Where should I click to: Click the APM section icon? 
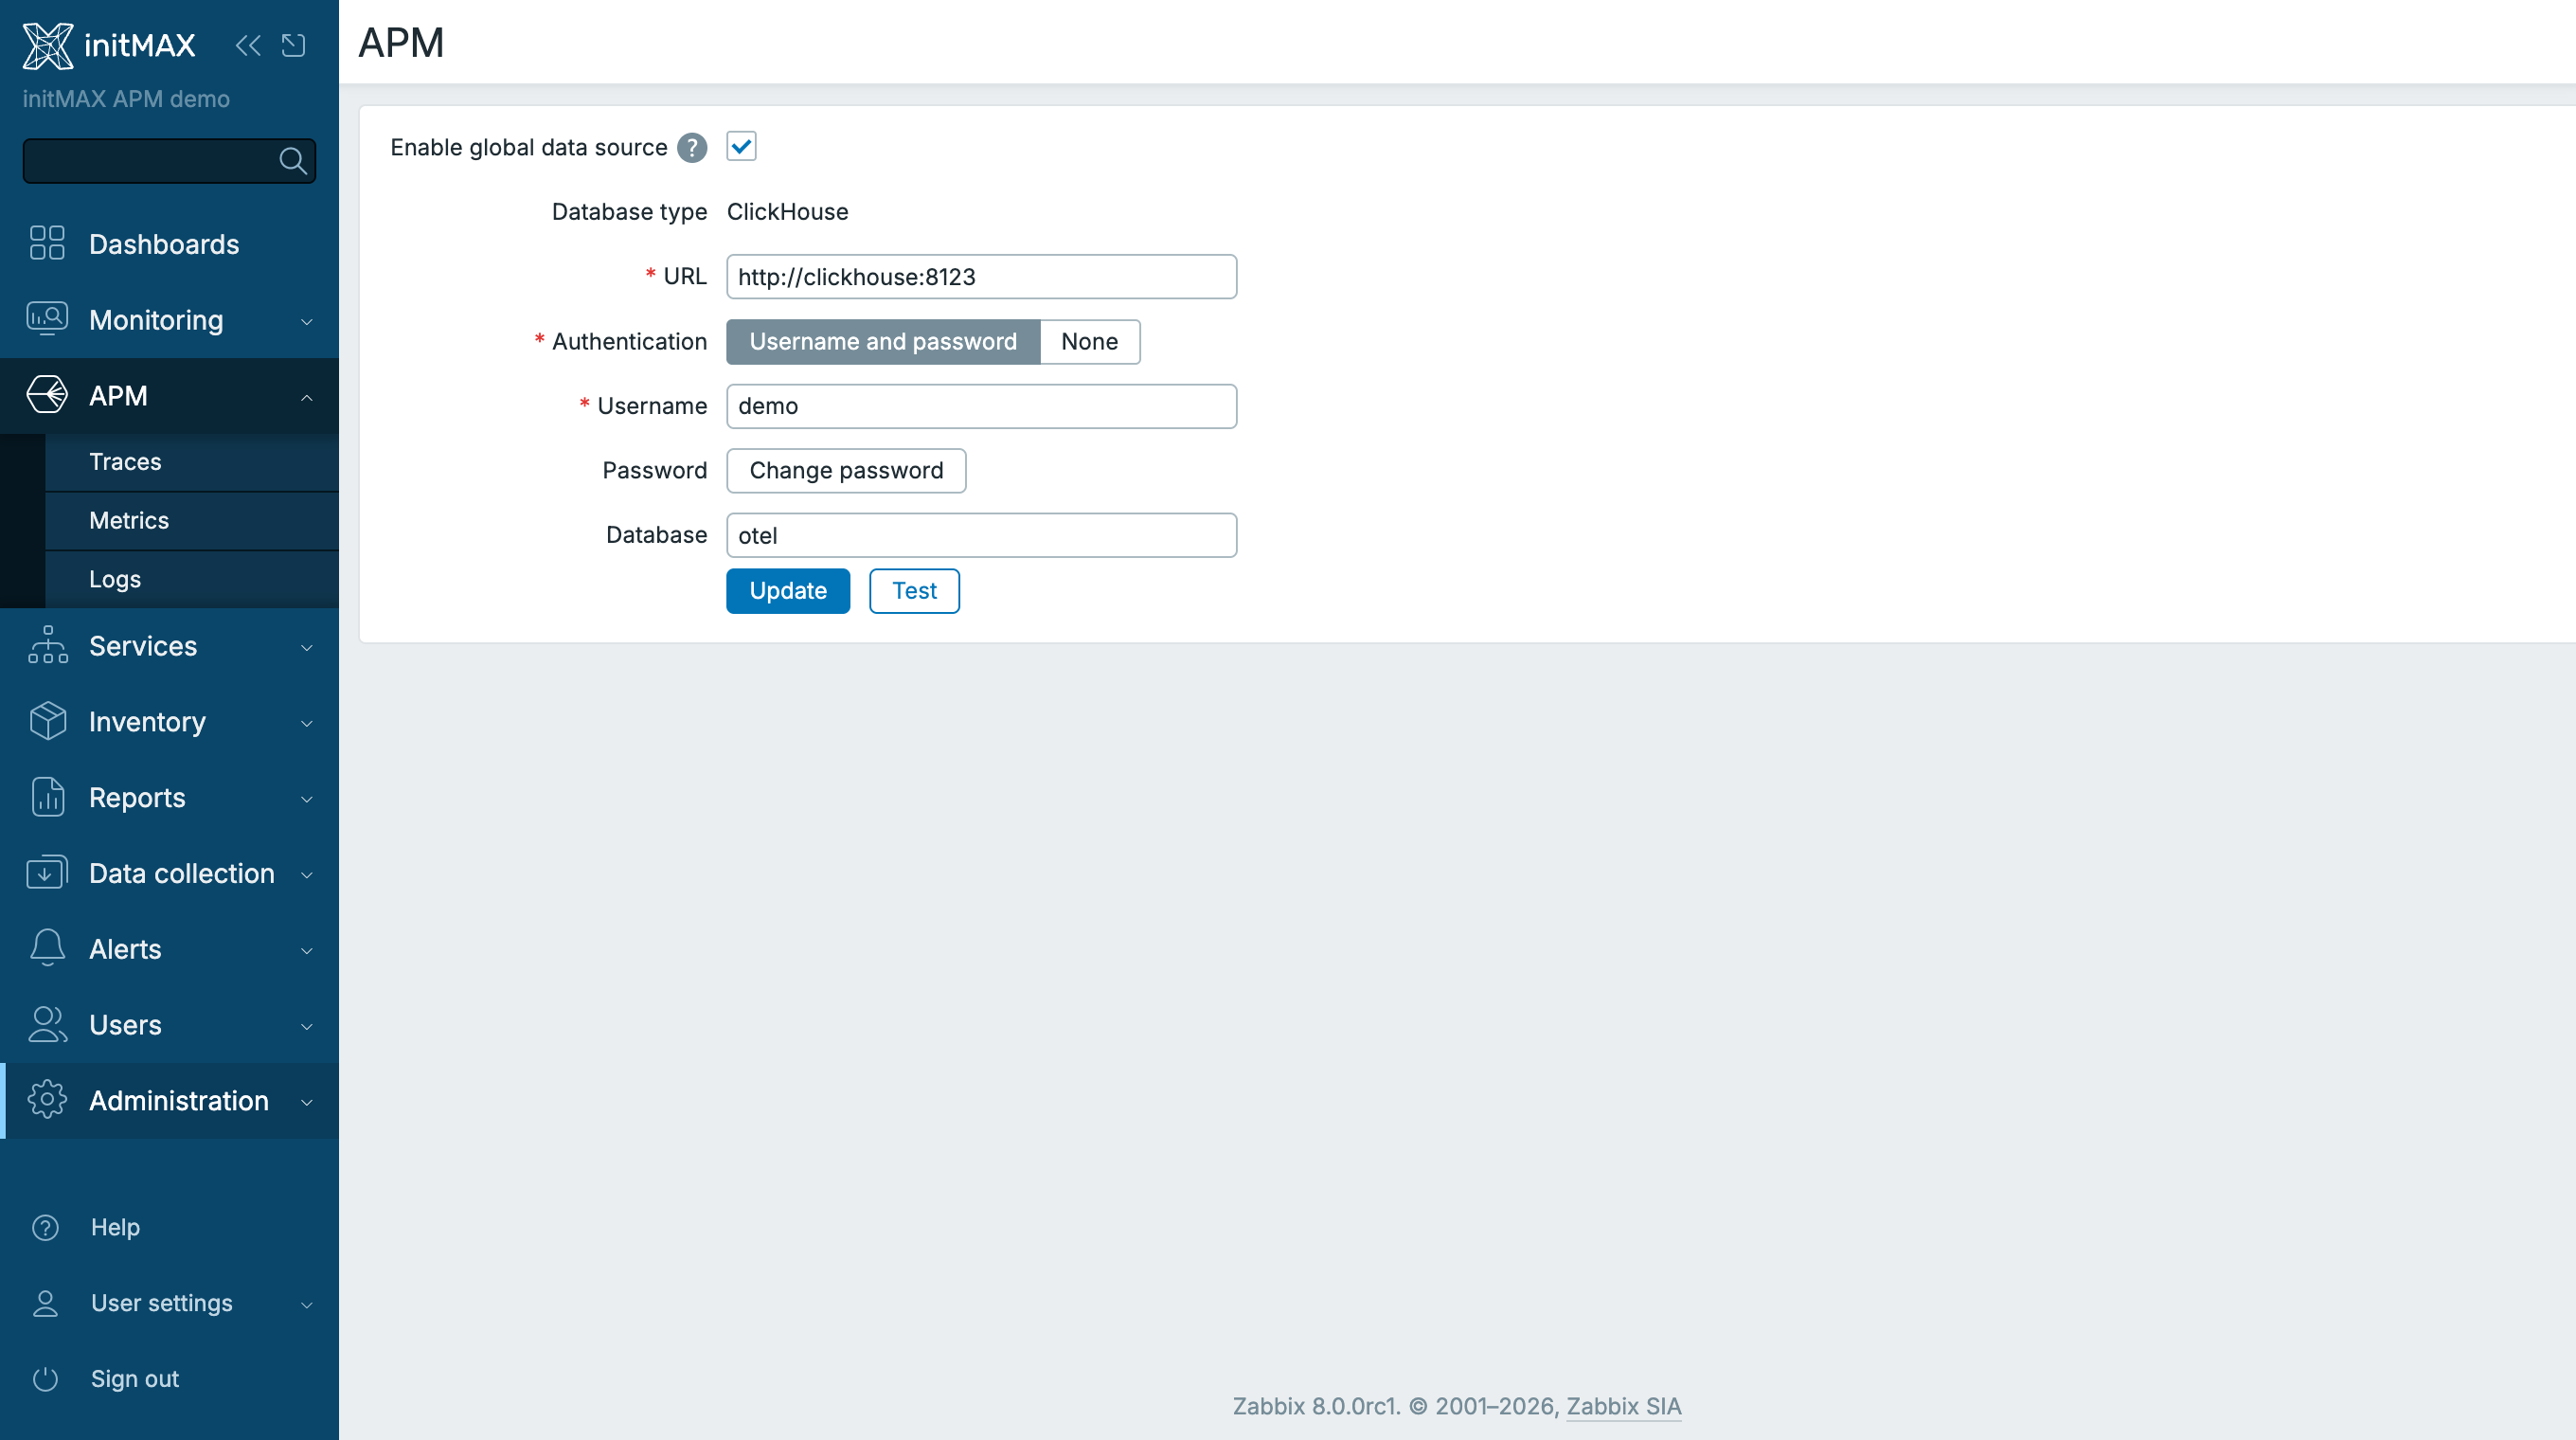(47, 395)
